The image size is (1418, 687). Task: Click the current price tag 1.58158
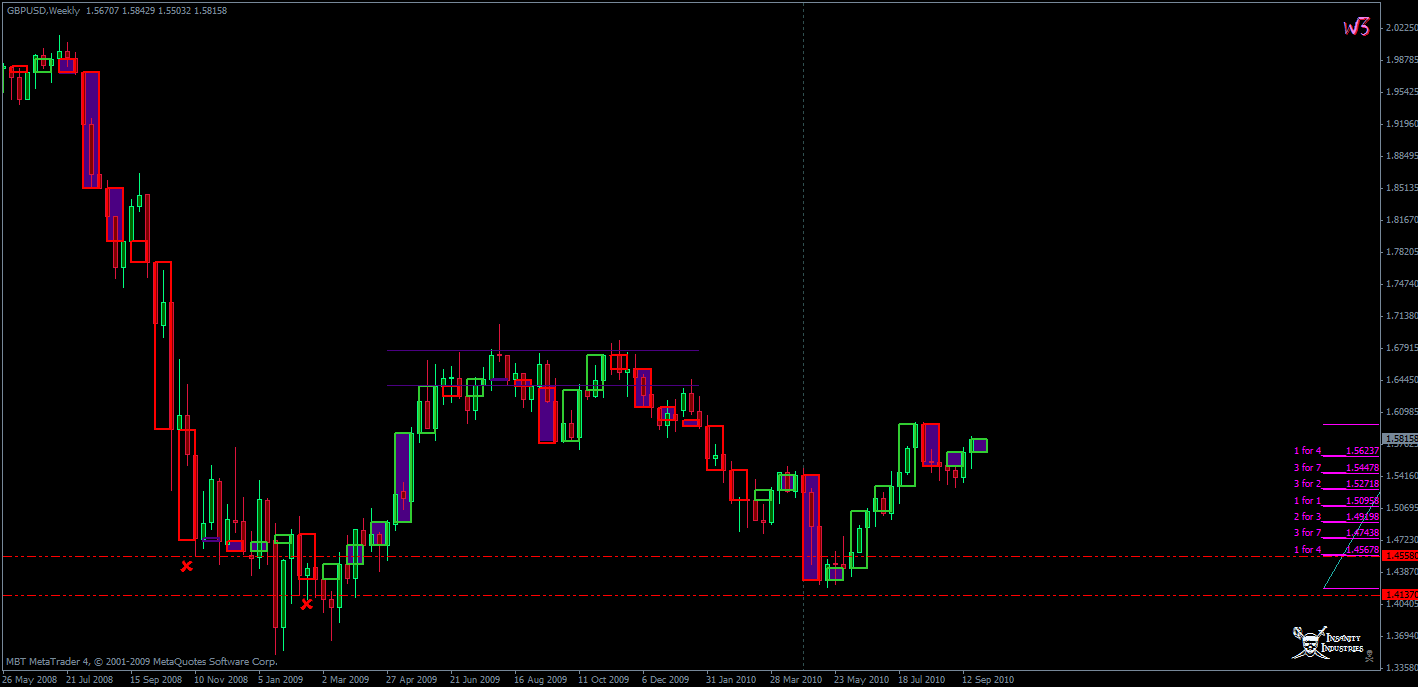click(x=1400, y=439)
